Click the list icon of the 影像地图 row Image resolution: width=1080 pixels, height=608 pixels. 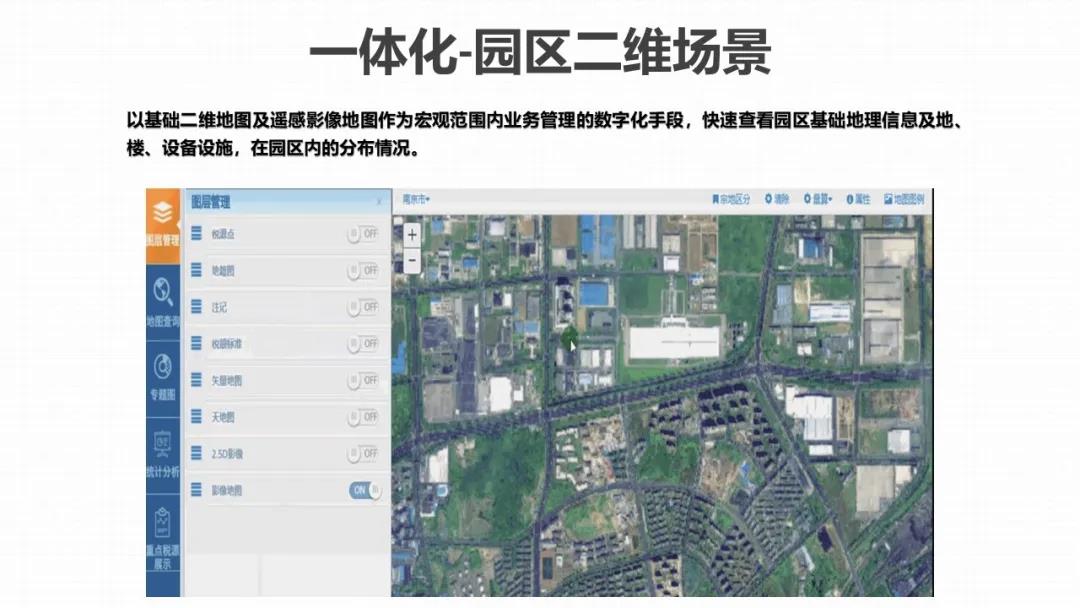[196, 490]
